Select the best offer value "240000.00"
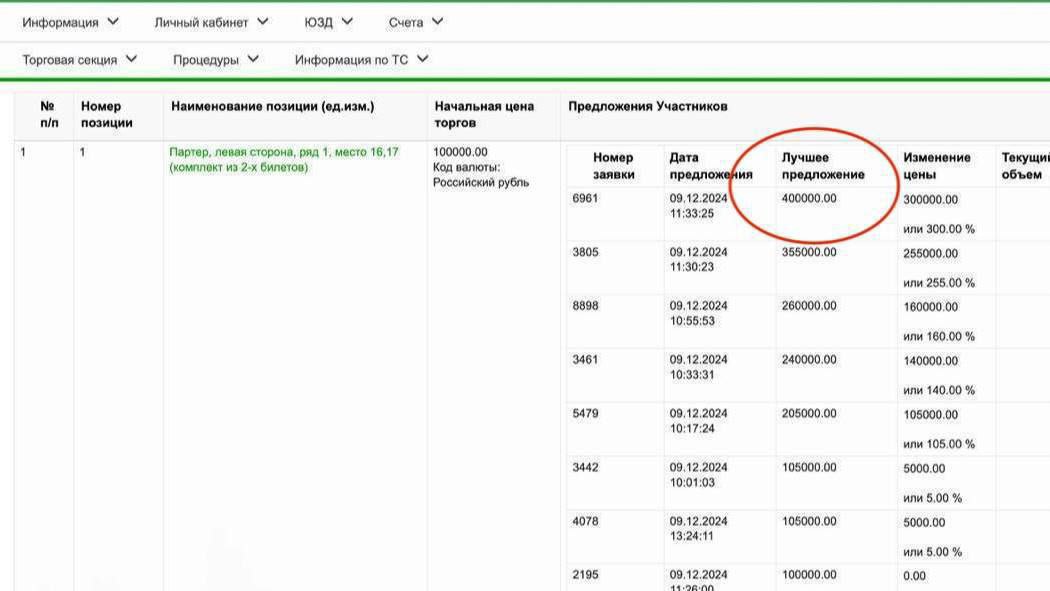Screen dimensions: 1050x591 [x=809, y=360]
